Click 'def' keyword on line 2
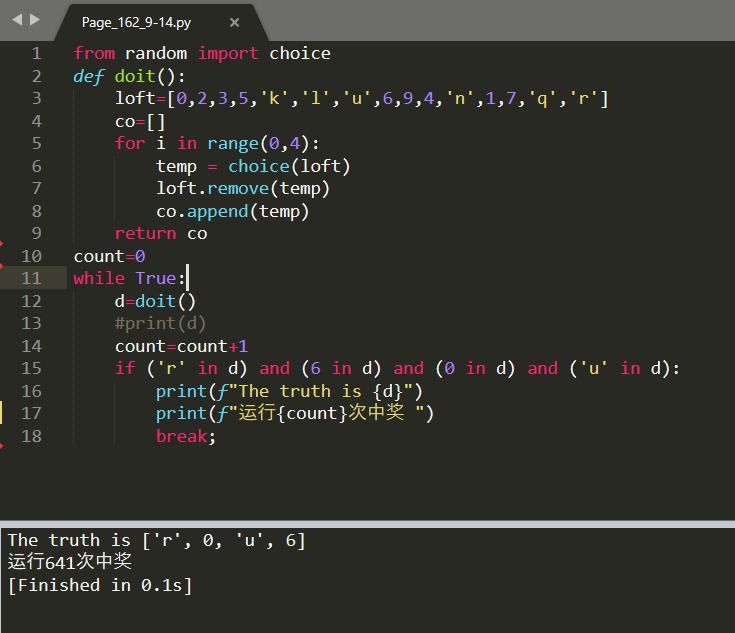Viewport: 735px width, 633px height. (89, 76)
